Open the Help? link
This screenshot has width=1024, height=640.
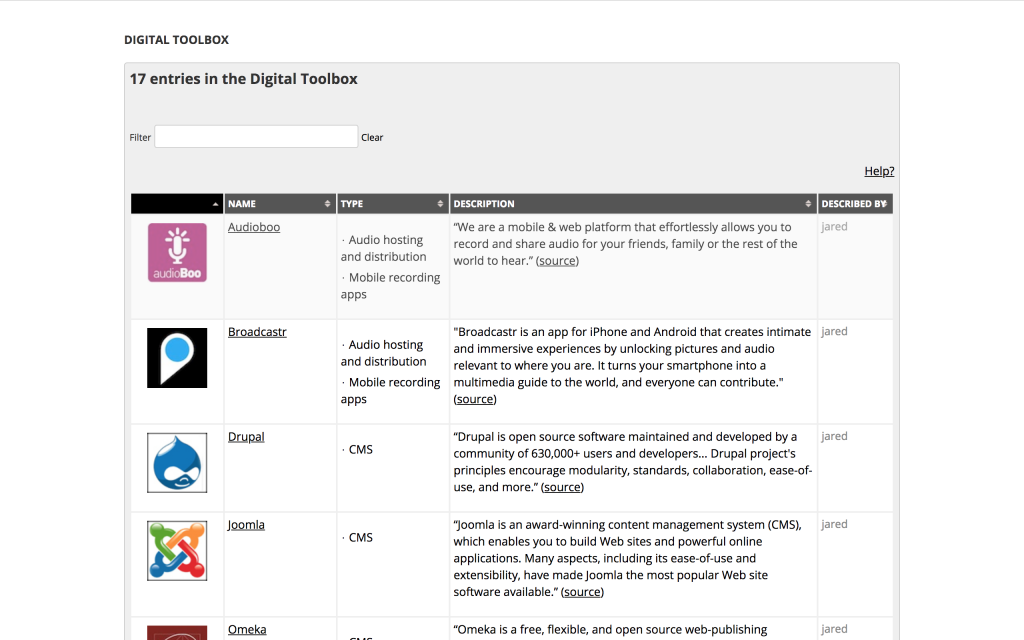point(879,171)
